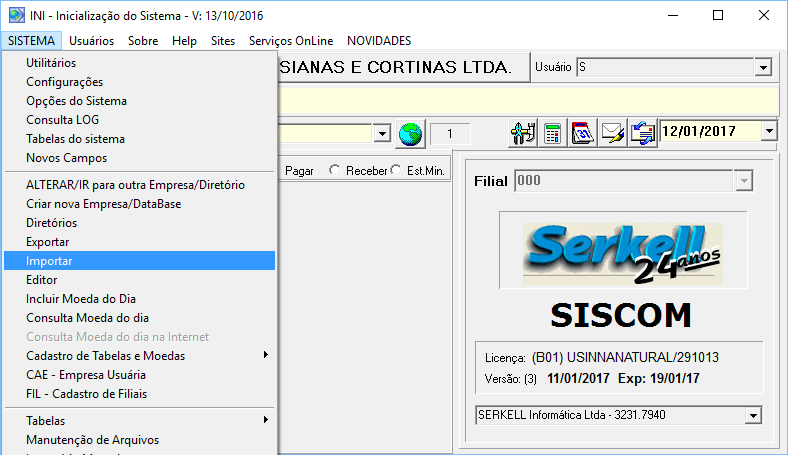Select Manutenção de Arquivos
The height and width of the screenshot is (455, 788).
click(140, 440)
